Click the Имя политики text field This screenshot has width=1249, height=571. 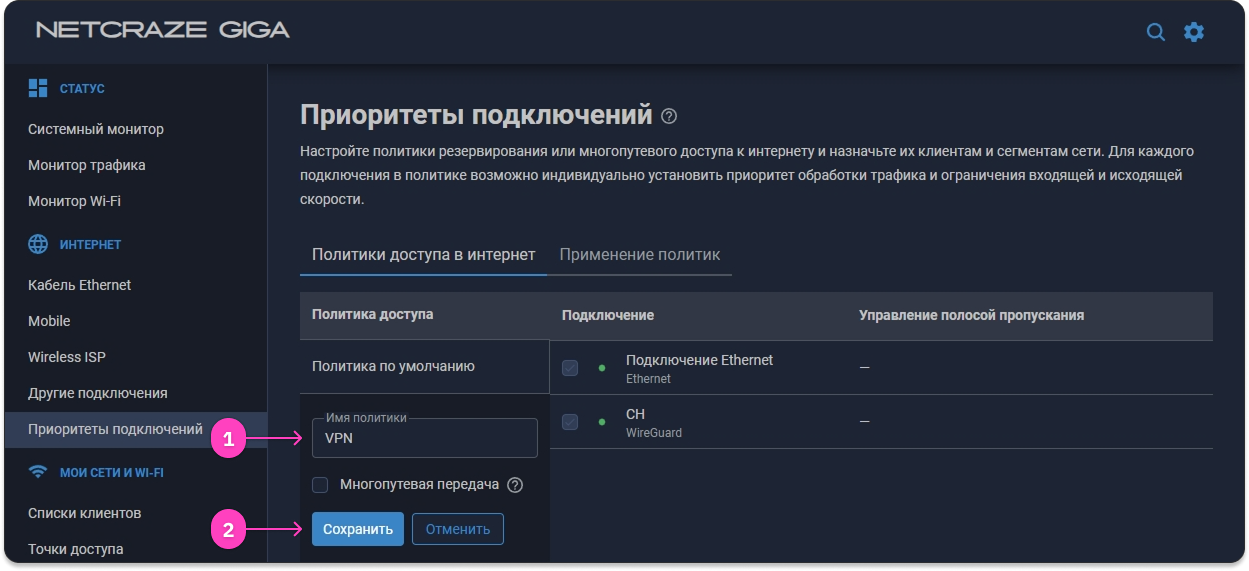(x=425, y=438)
